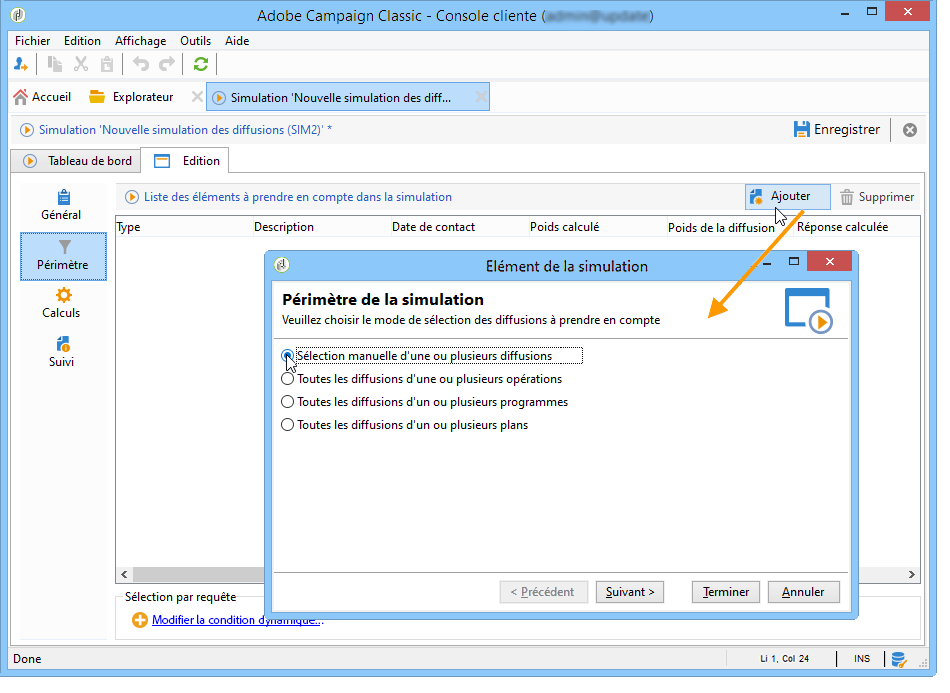The height and width of the screenshot is (693, 950).
Task: Maximize the Elément de la simulation dialog
Action: tap(794, 262)
